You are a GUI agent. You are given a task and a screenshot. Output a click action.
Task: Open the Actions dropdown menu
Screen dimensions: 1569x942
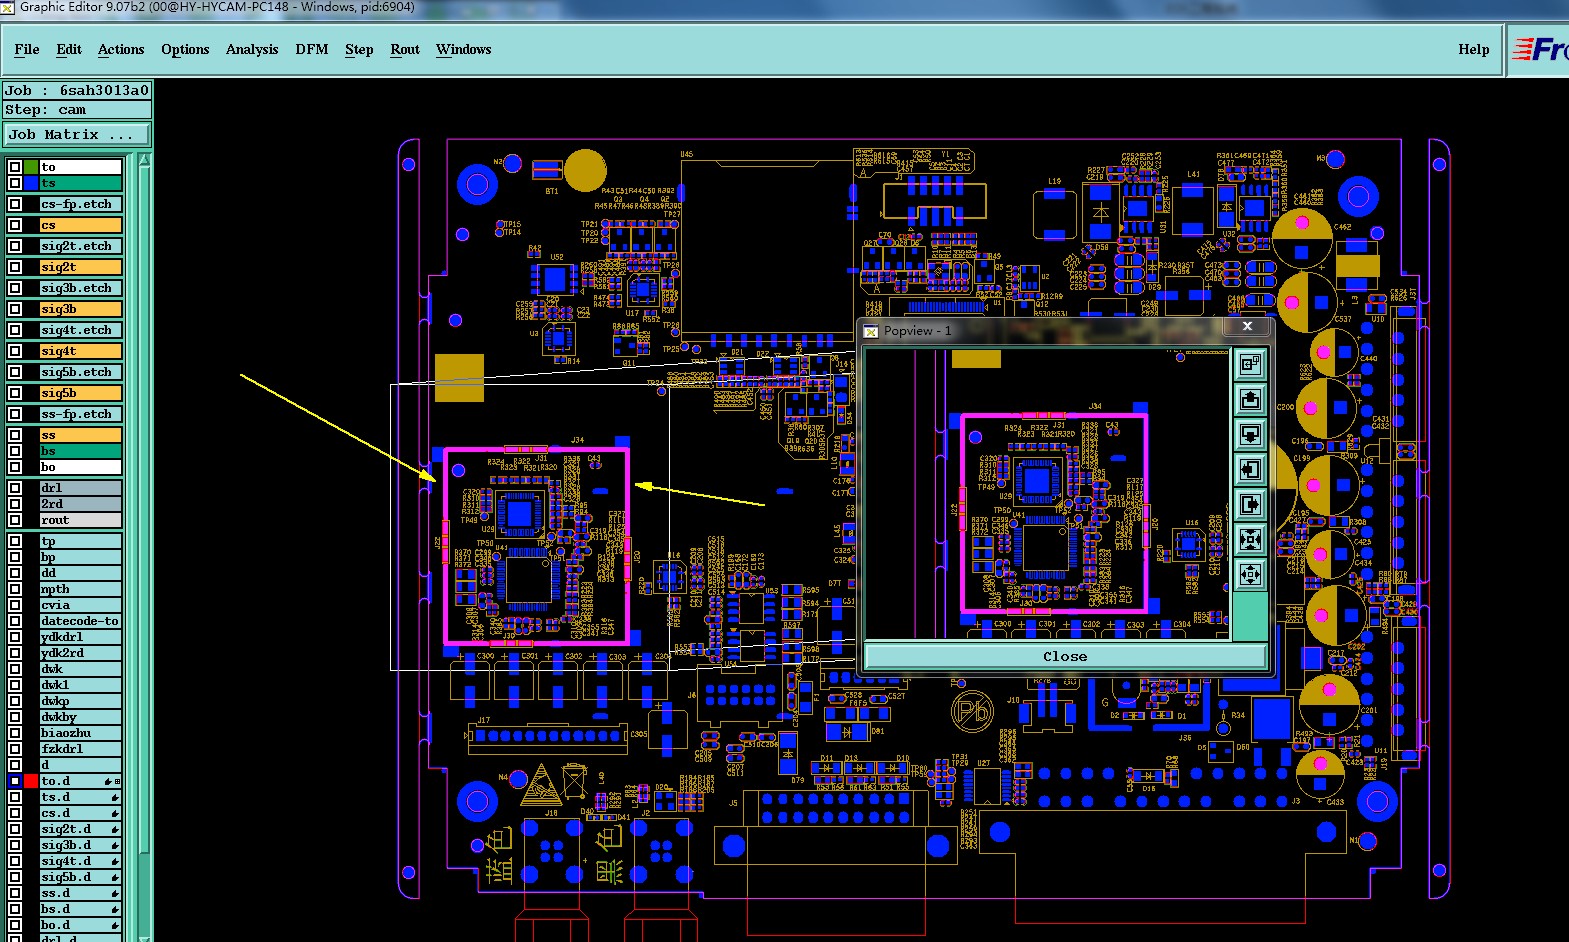(121, 49)
